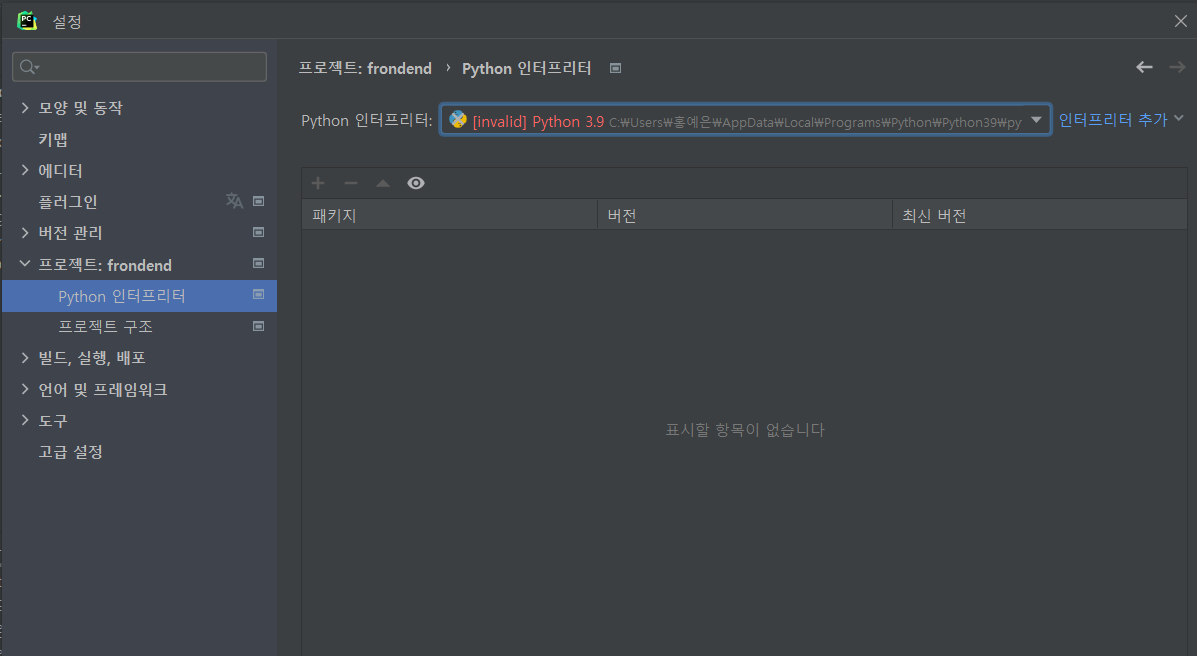The width and height of the screenshot is (1197, 656).
Task: Select Python 인터프리터 in the sidebar
Action: click(x=122, y=296)
